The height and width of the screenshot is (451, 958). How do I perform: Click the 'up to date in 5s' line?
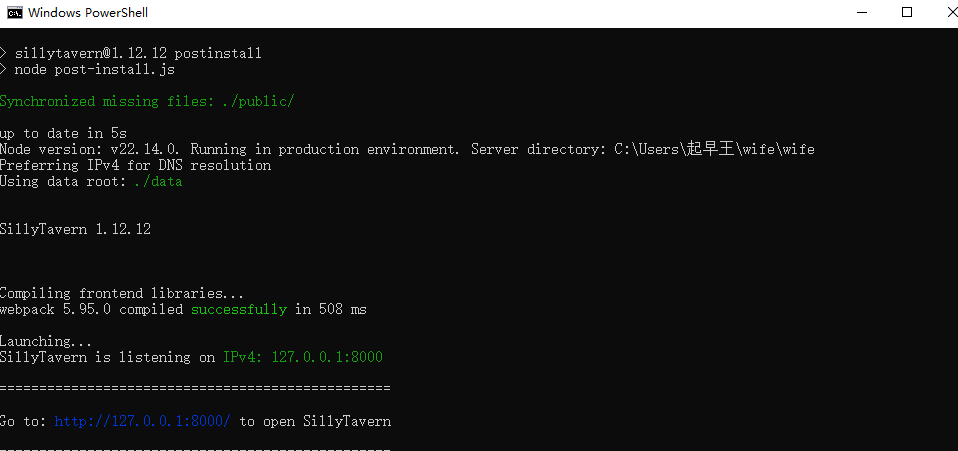[x=64, y=133]
